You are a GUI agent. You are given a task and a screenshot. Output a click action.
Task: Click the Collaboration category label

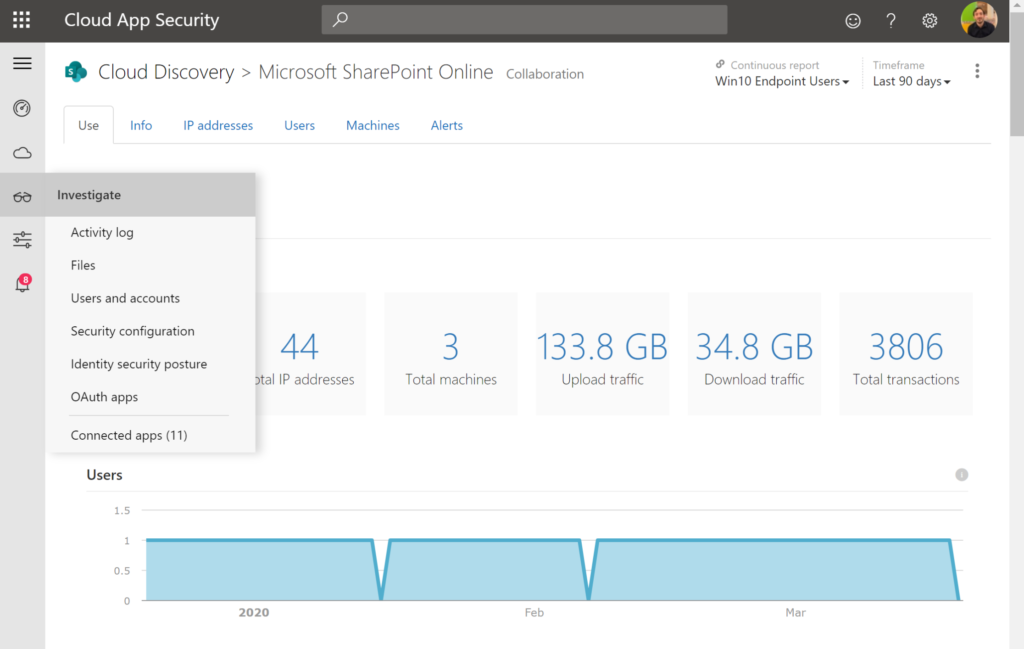545,74
